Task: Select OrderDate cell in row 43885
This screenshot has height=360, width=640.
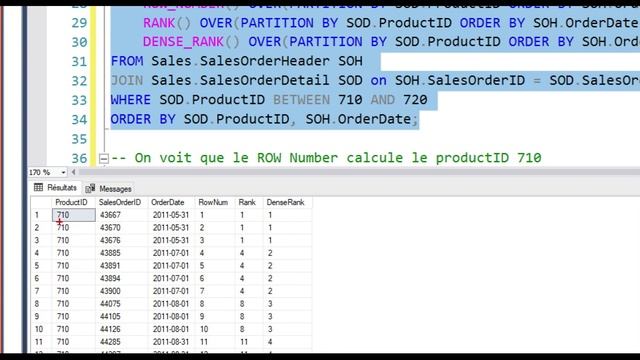Action: [x=171, y=253]
